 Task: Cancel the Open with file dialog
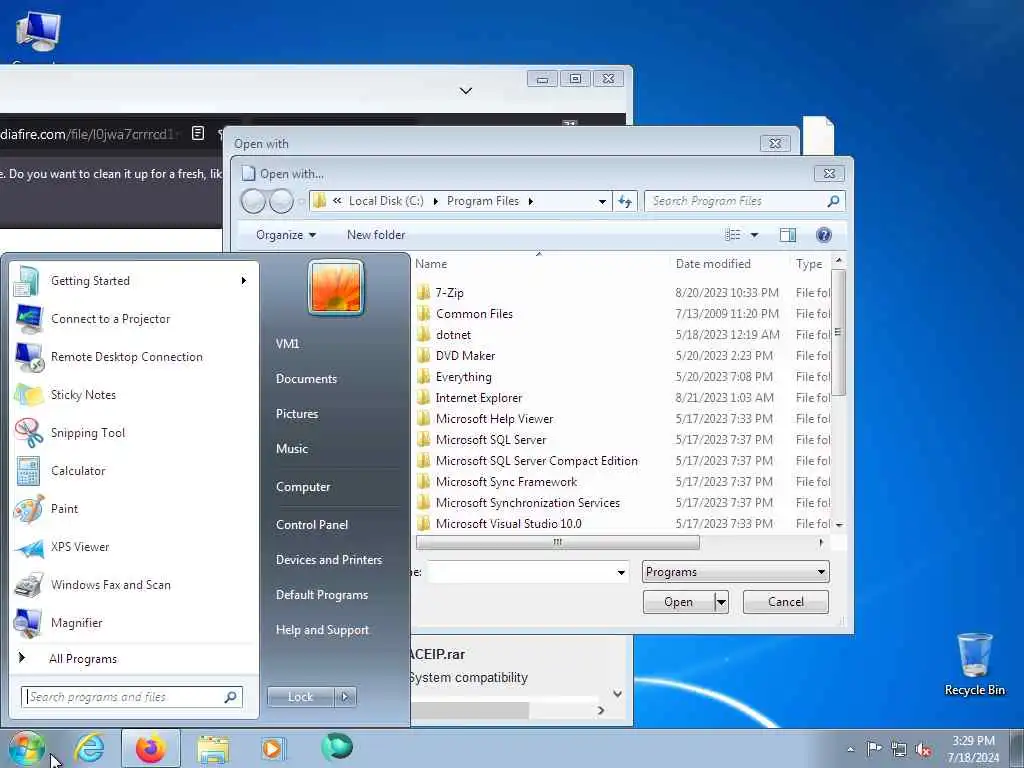[x=786, y=602]
